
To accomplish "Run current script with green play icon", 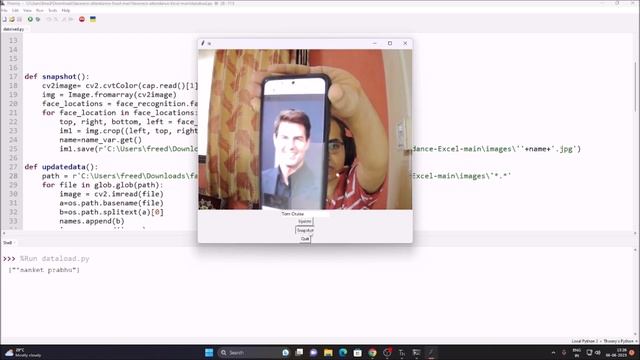I will (x=30, y=19).
